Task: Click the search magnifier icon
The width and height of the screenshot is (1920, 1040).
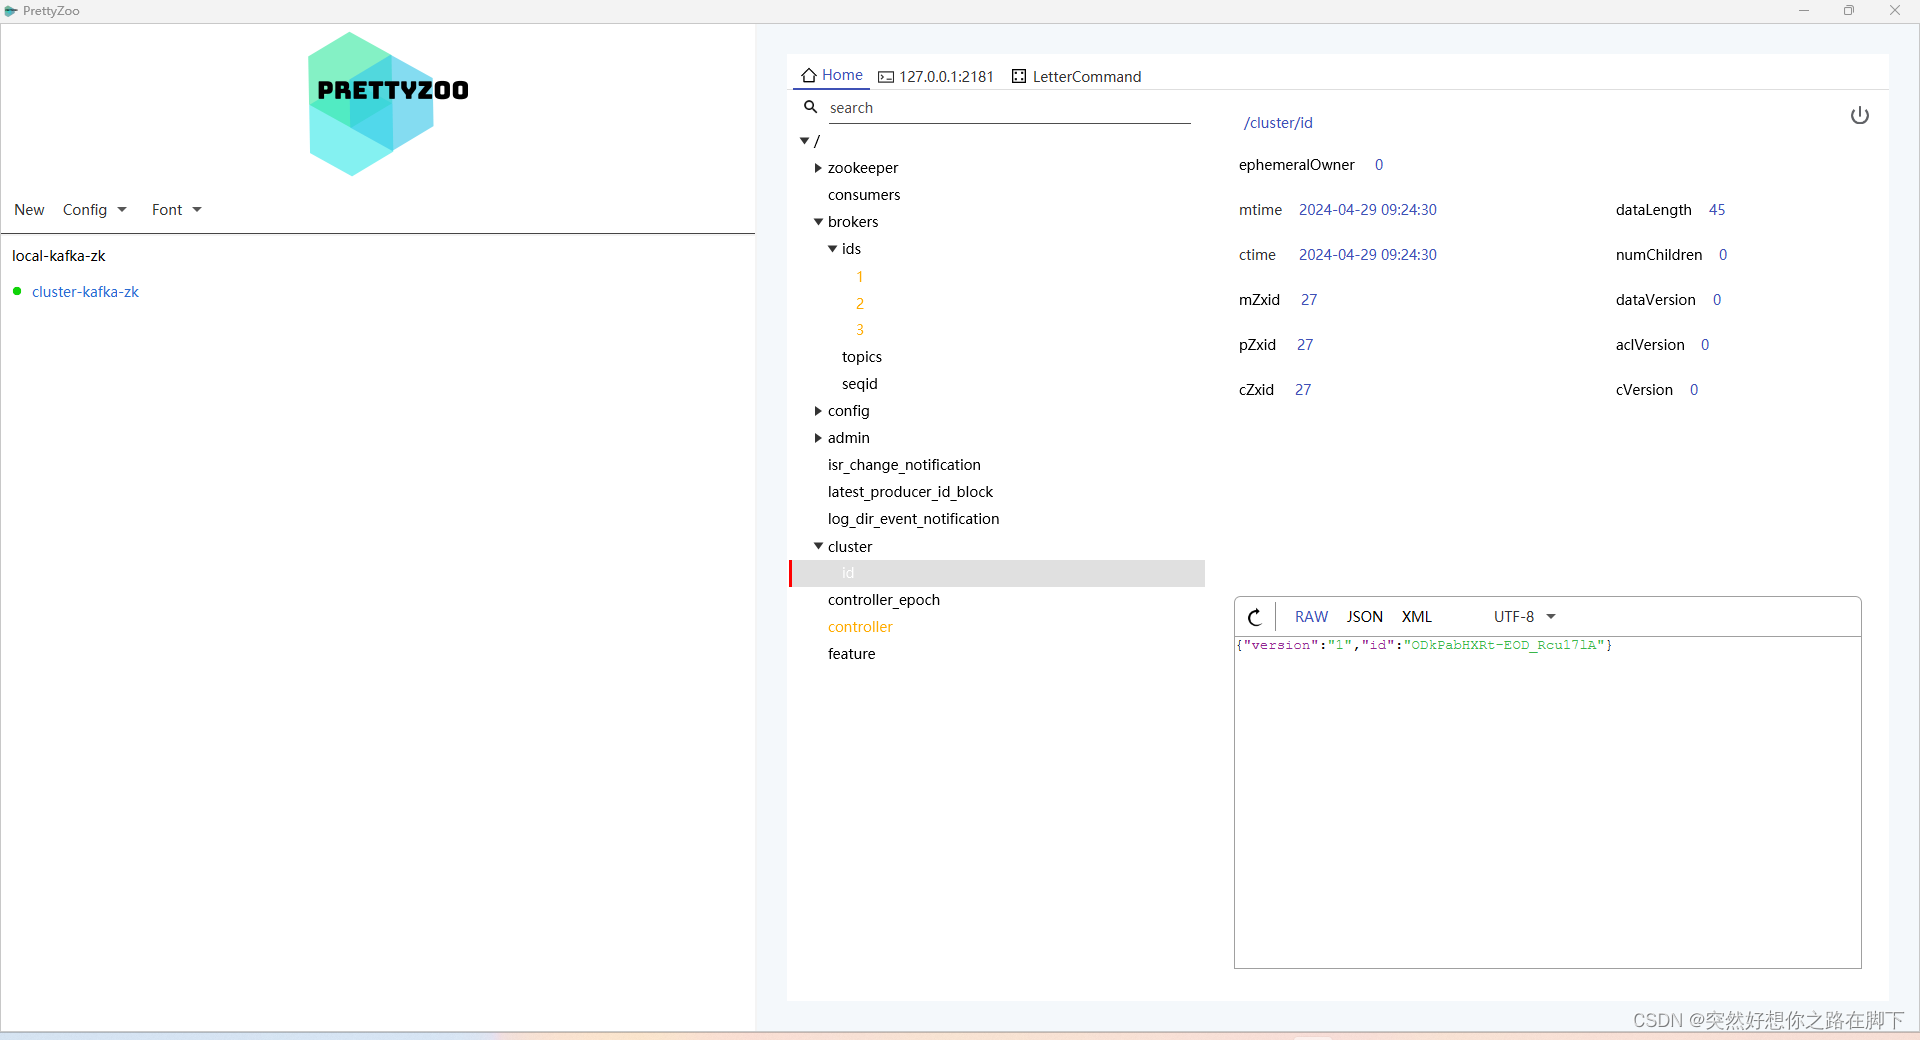Action: [x=811, y=107]
